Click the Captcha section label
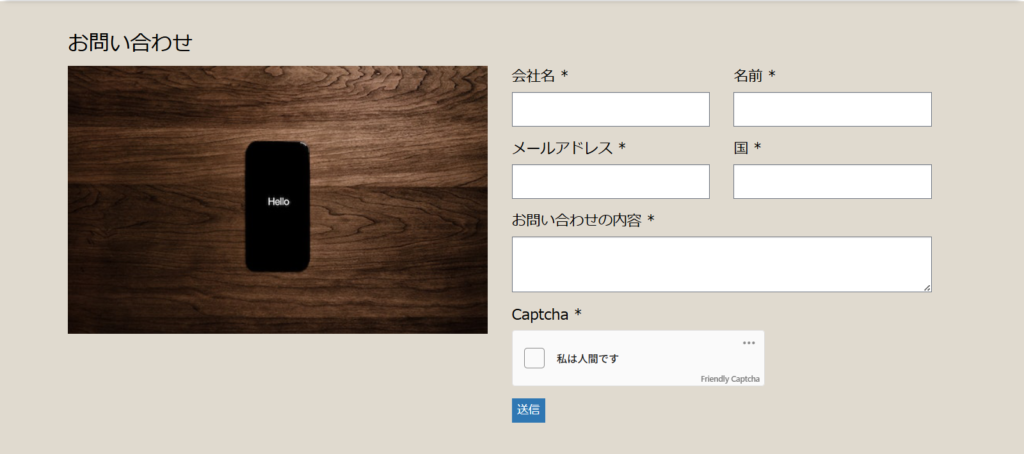Screen dimensions: 1024x454 [540, 314]
